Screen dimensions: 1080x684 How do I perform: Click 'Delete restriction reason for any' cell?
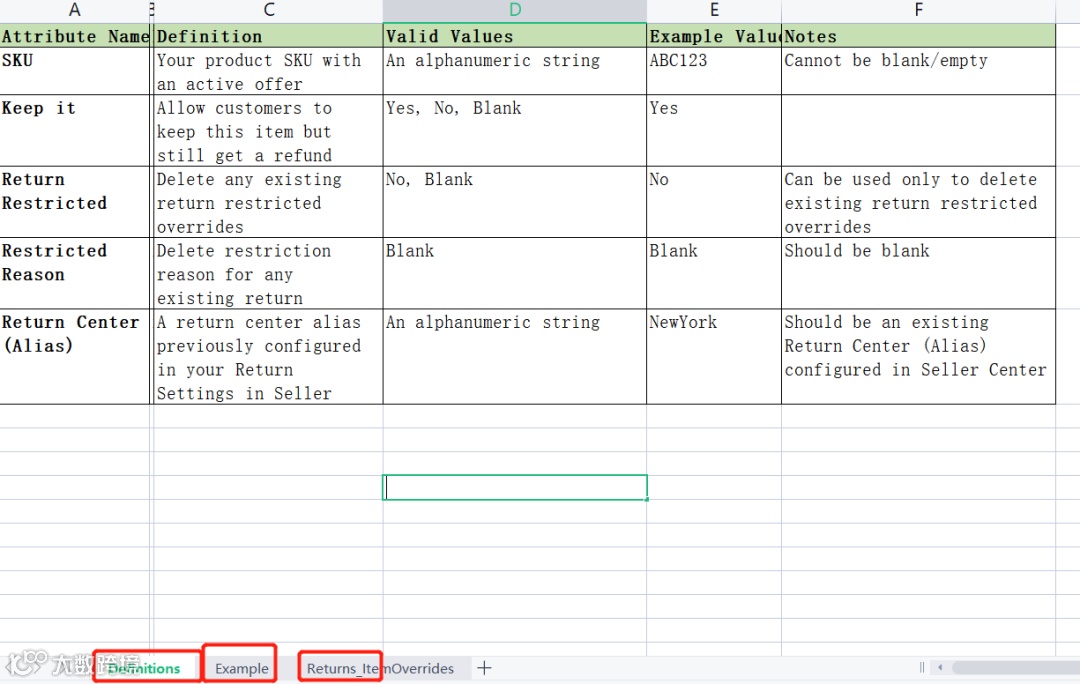269,273
